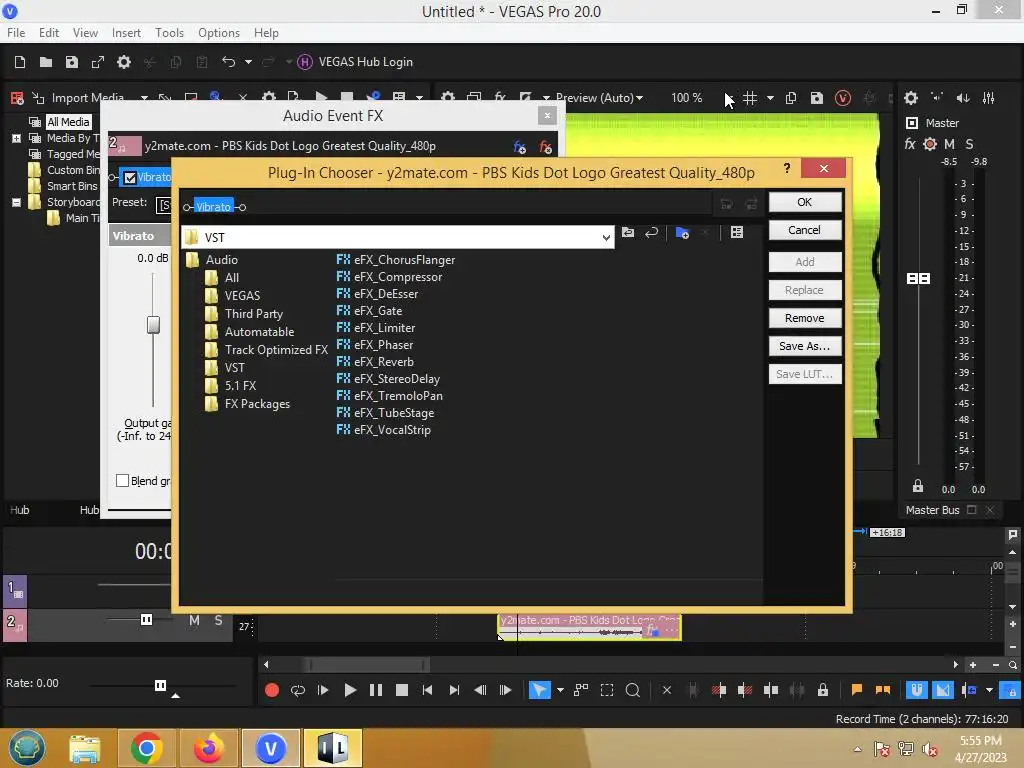This screenshot has width=1024, height=768.
Task: Open the Edit menu
Action: pos(49,33)
